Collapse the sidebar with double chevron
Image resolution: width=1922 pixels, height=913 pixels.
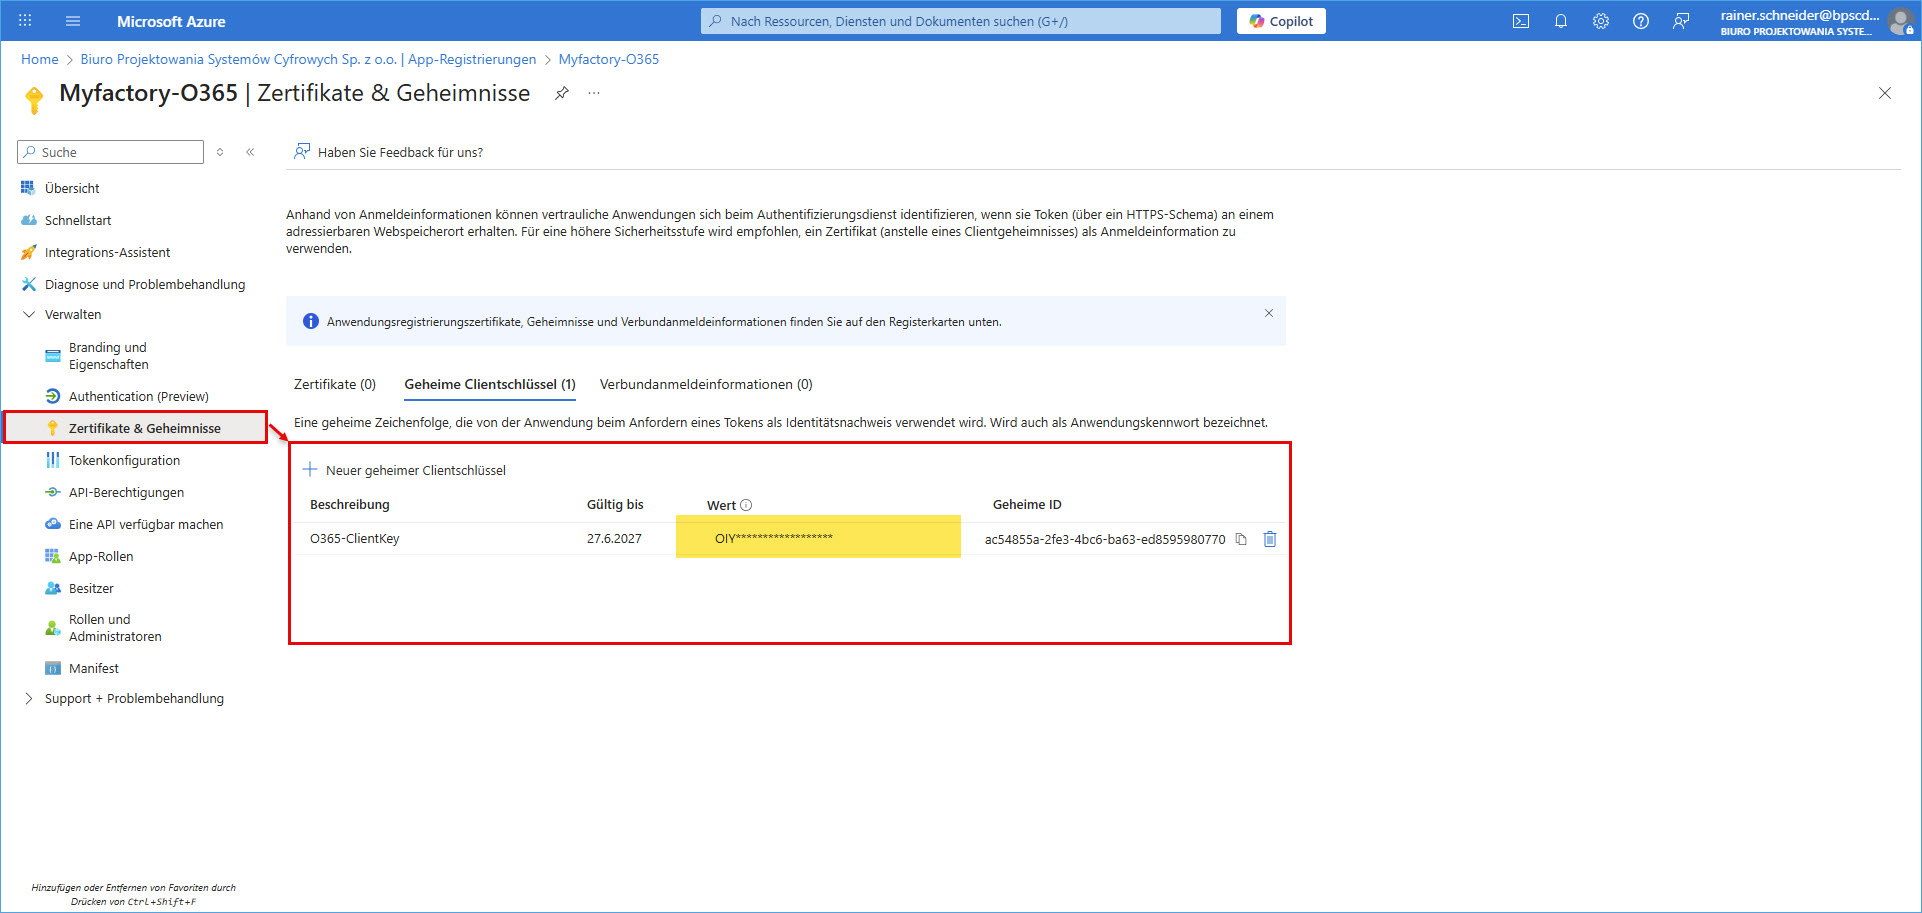(250, 152)
